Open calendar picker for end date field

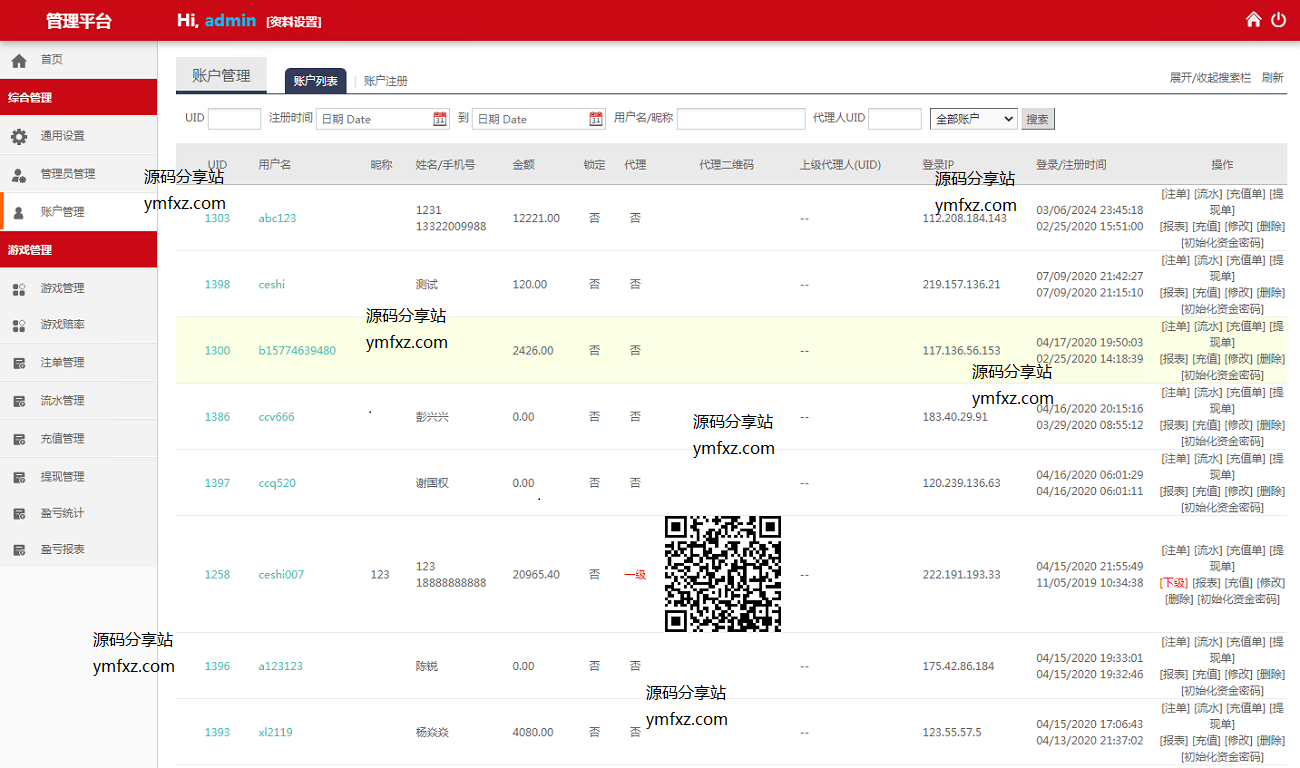(x=596, y=119)
